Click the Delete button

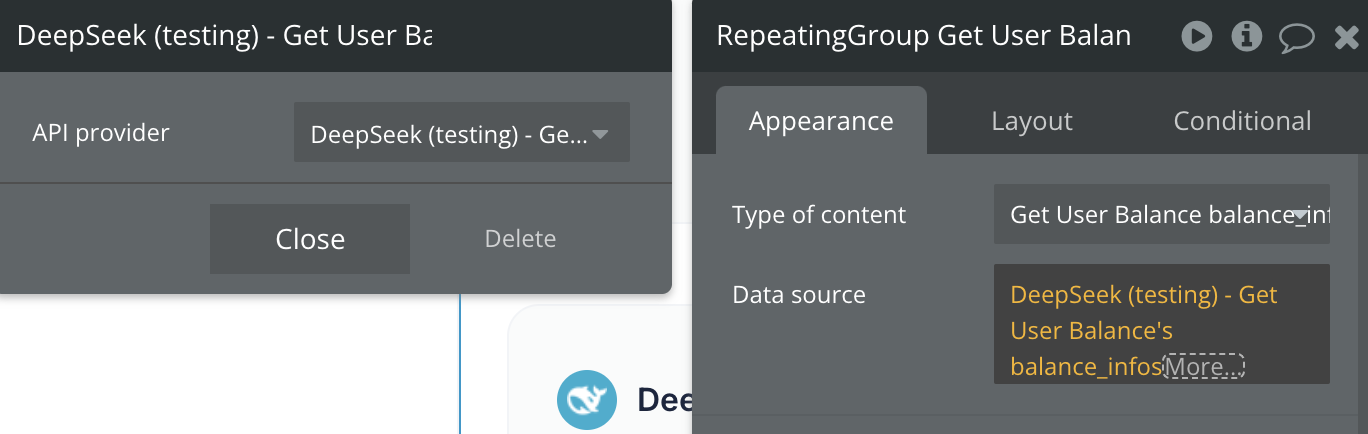[520, 239]
